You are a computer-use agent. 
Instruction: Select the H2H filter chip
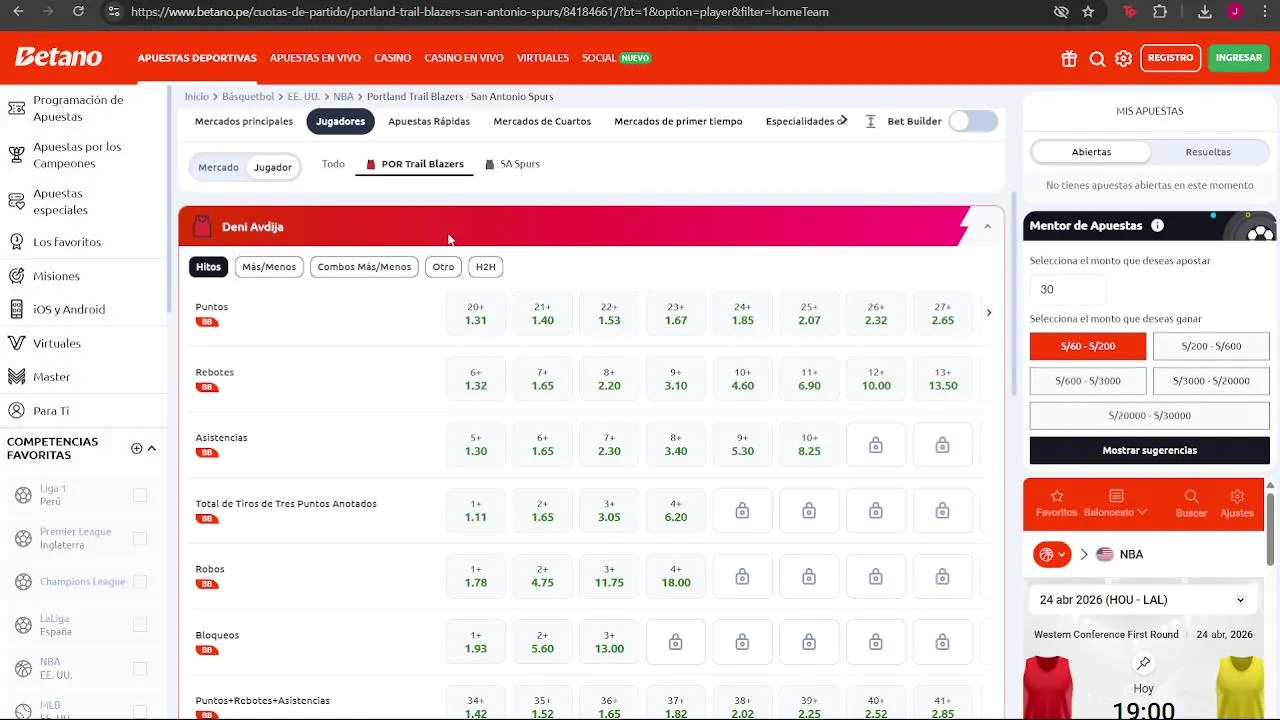pos(485,267)
